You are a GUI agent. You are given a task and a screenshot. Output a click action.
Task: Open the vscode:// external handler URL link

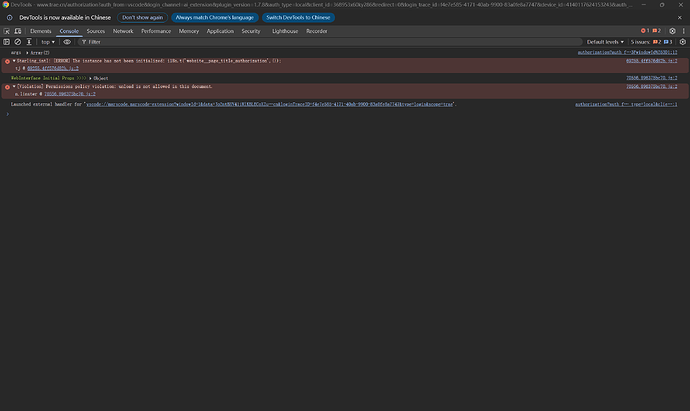point(269,104)
